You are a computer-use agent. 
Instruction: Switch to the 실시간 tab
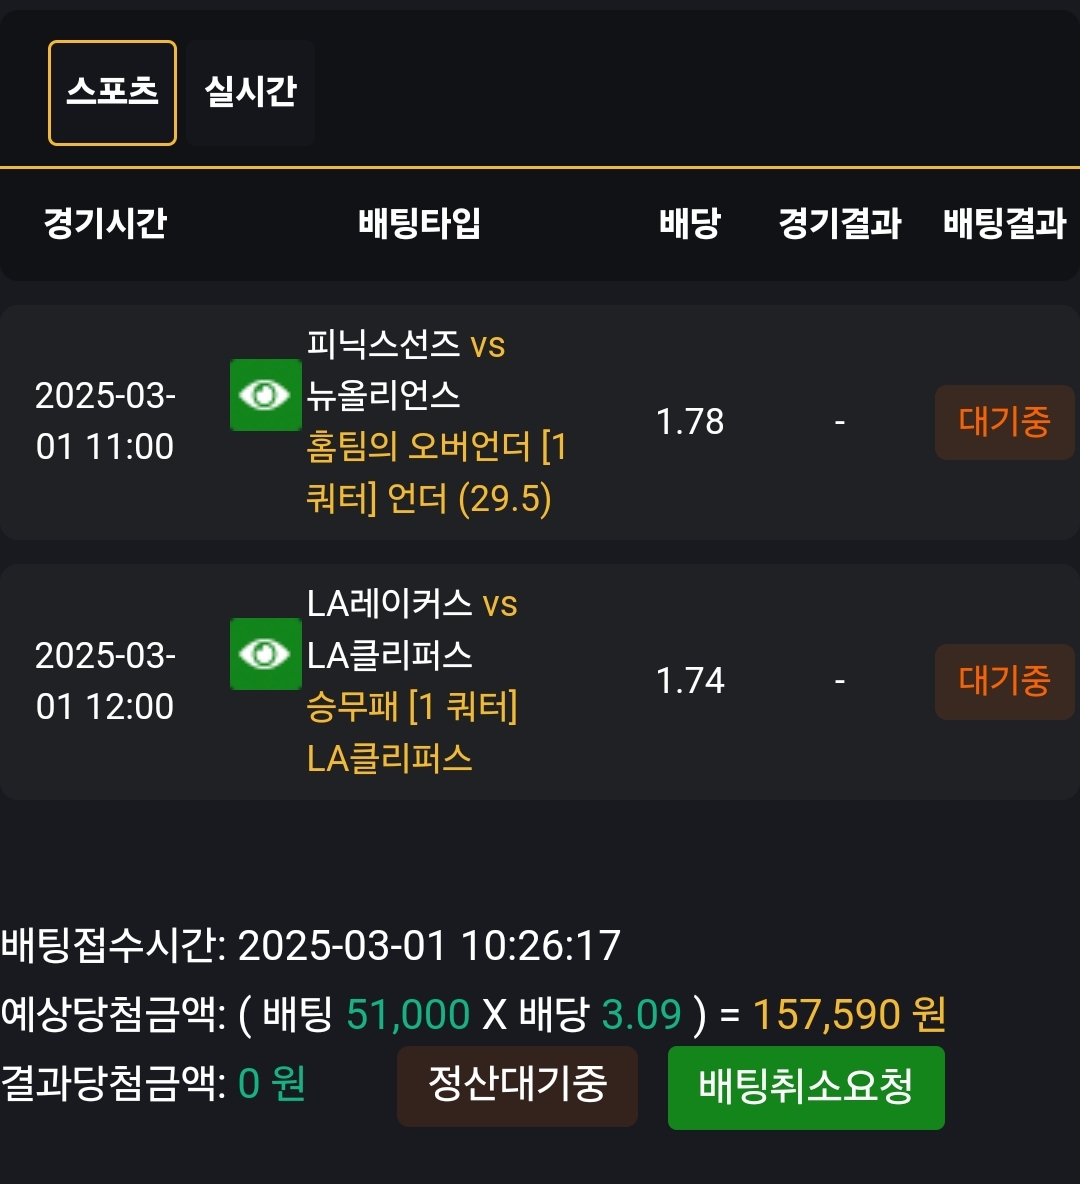tap(250, 92)
